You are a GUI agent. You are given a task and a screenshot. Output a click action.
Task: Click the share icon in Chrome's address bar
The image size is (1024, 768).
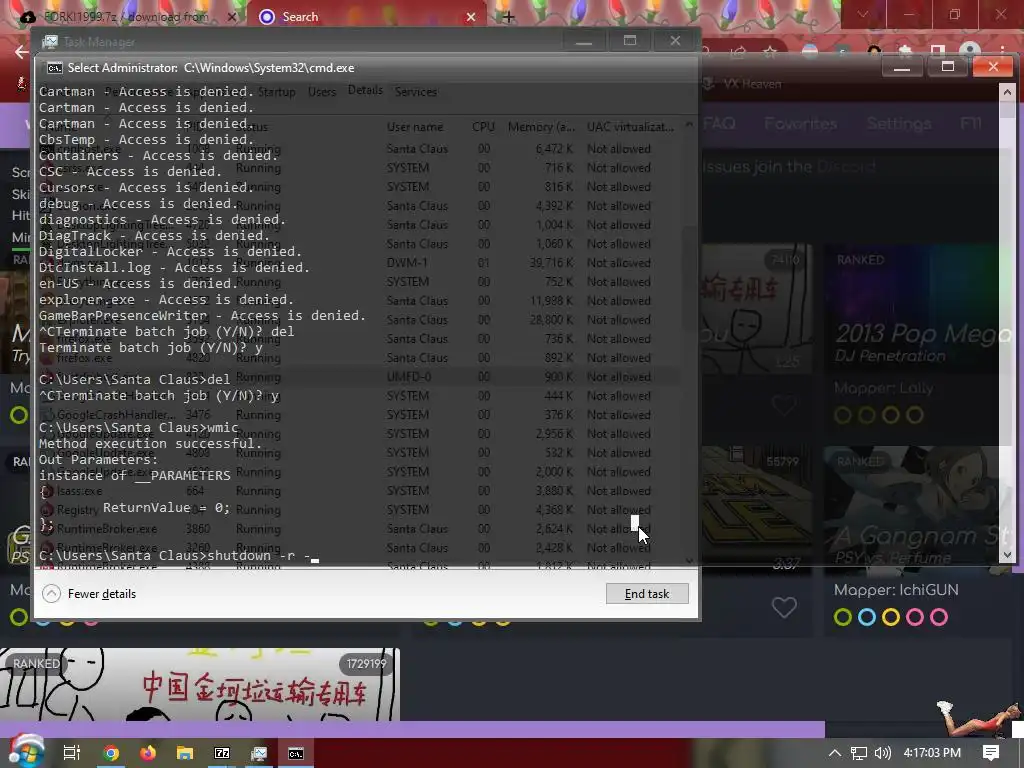[x=739, y=52]
